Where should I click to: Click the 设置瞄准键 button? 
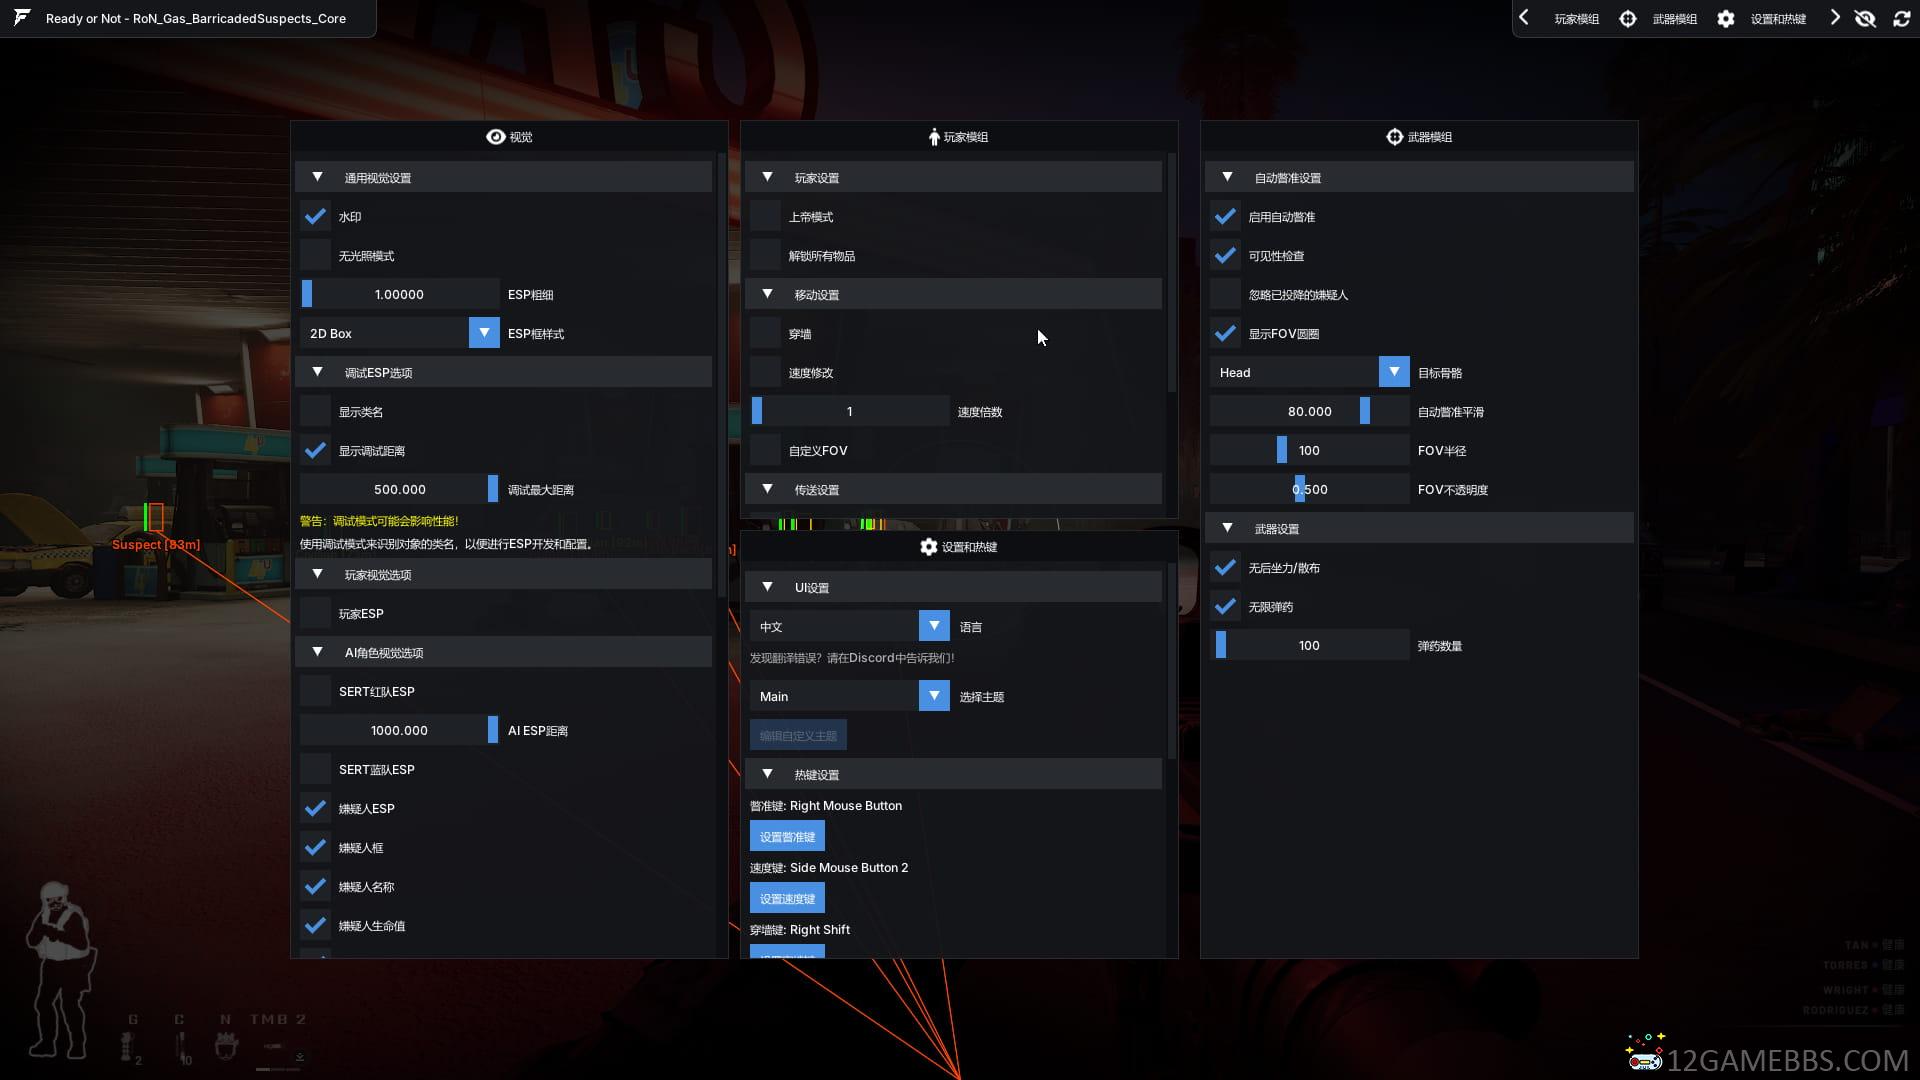point(787,836)
